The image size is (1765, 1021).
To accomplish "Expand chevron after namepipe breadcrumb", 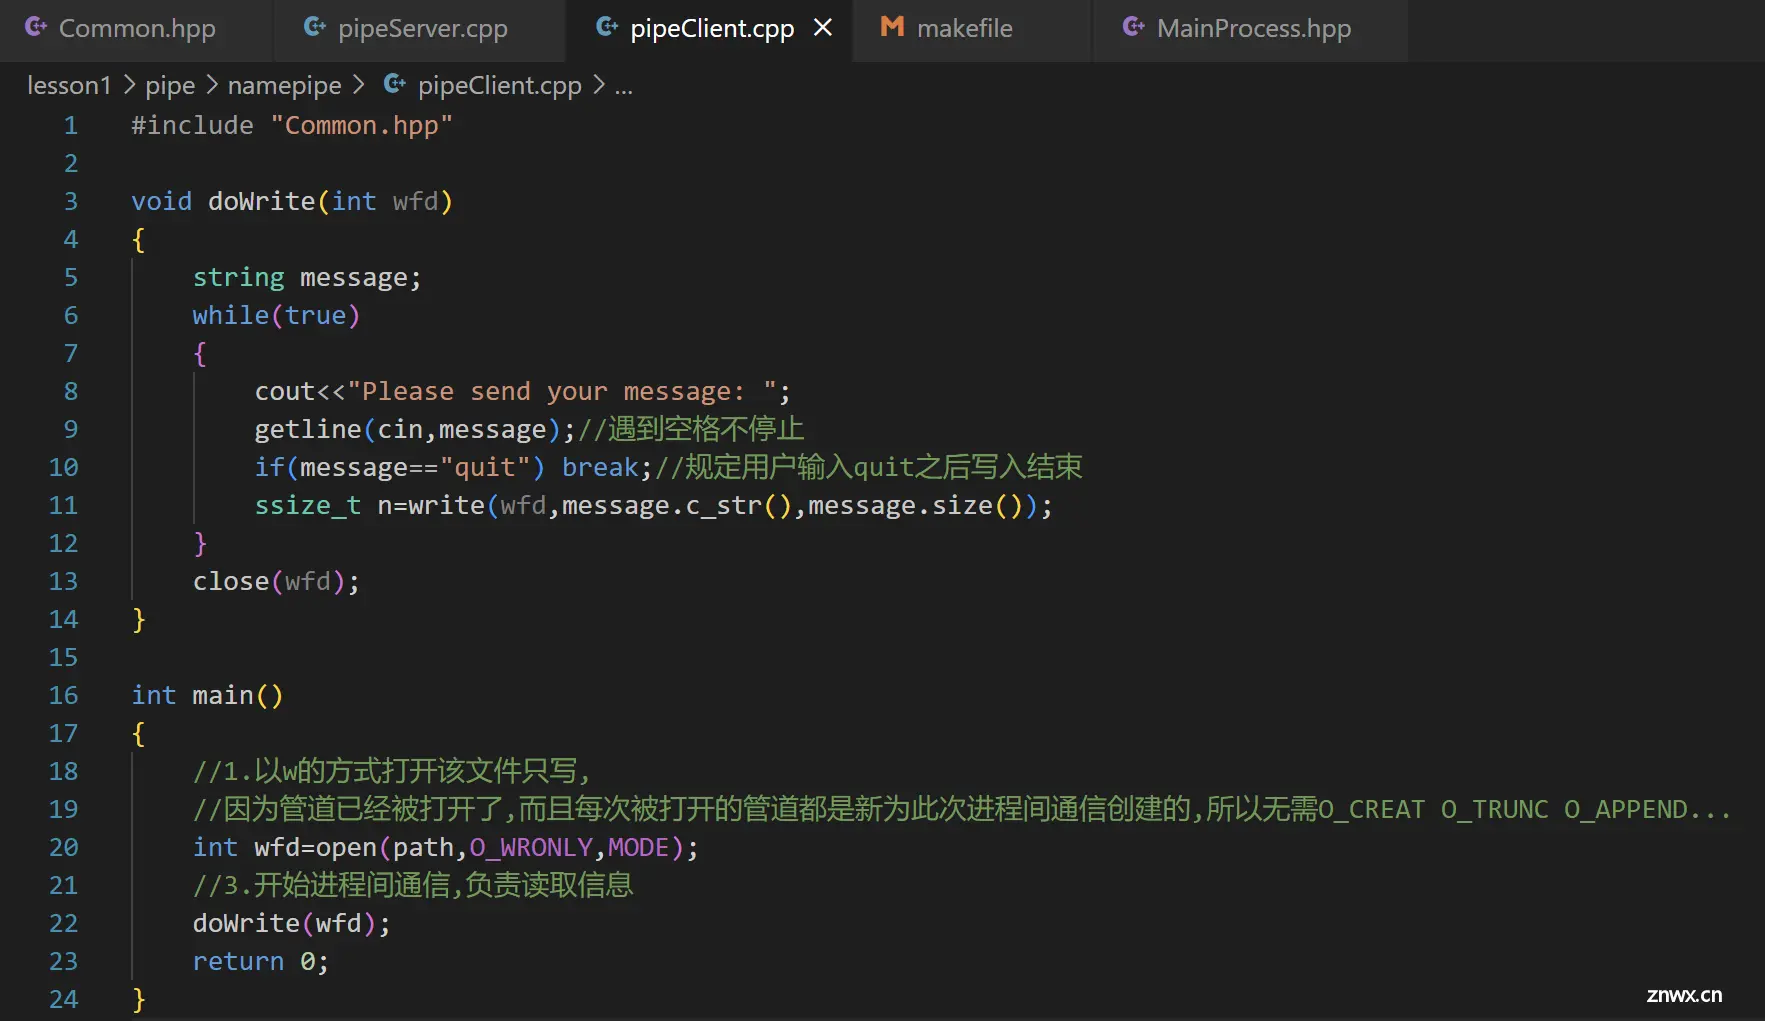I will click(x=358, y=86).
